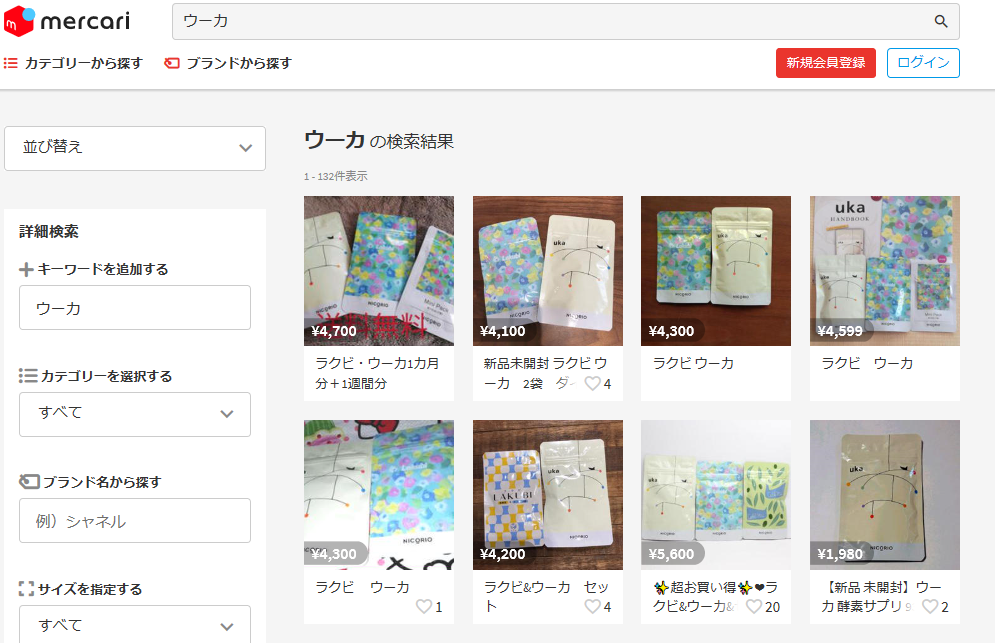Open the カテゴリーを選択する すべて dropdown
The width and height of the screenshot is (995, 643).
tap(135, 414)
